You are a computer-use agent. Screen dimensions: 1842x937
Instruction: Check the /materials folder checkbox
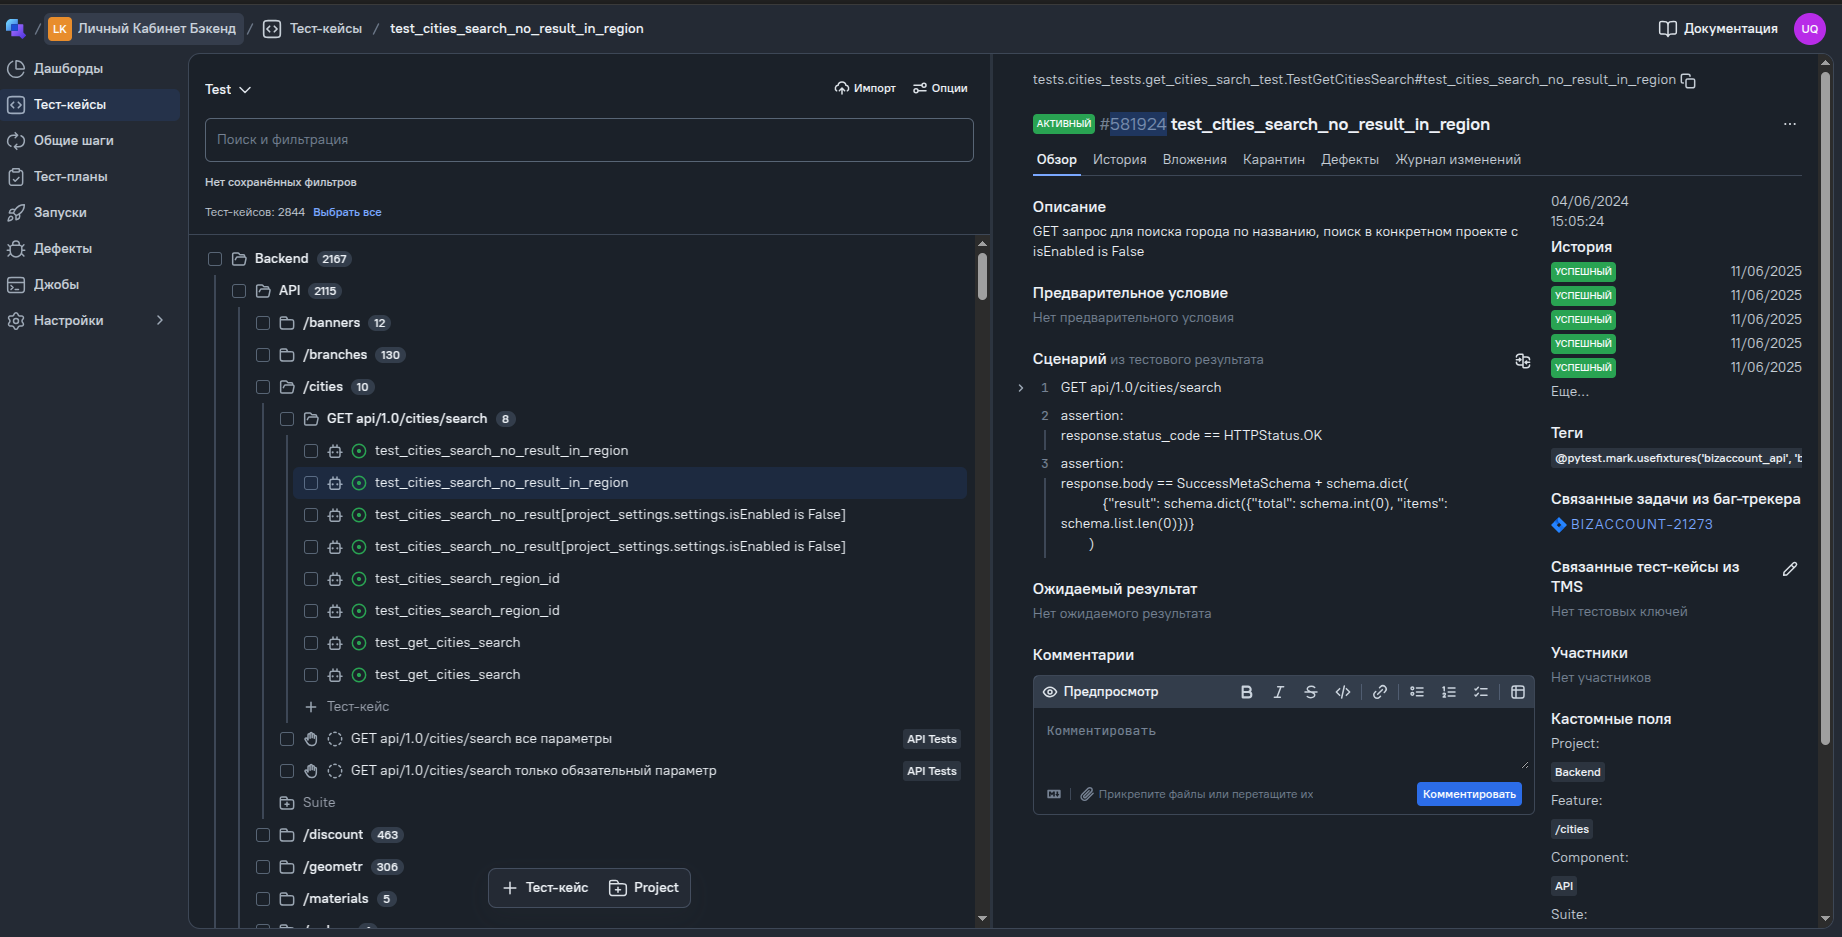click(x=263, y=899)
